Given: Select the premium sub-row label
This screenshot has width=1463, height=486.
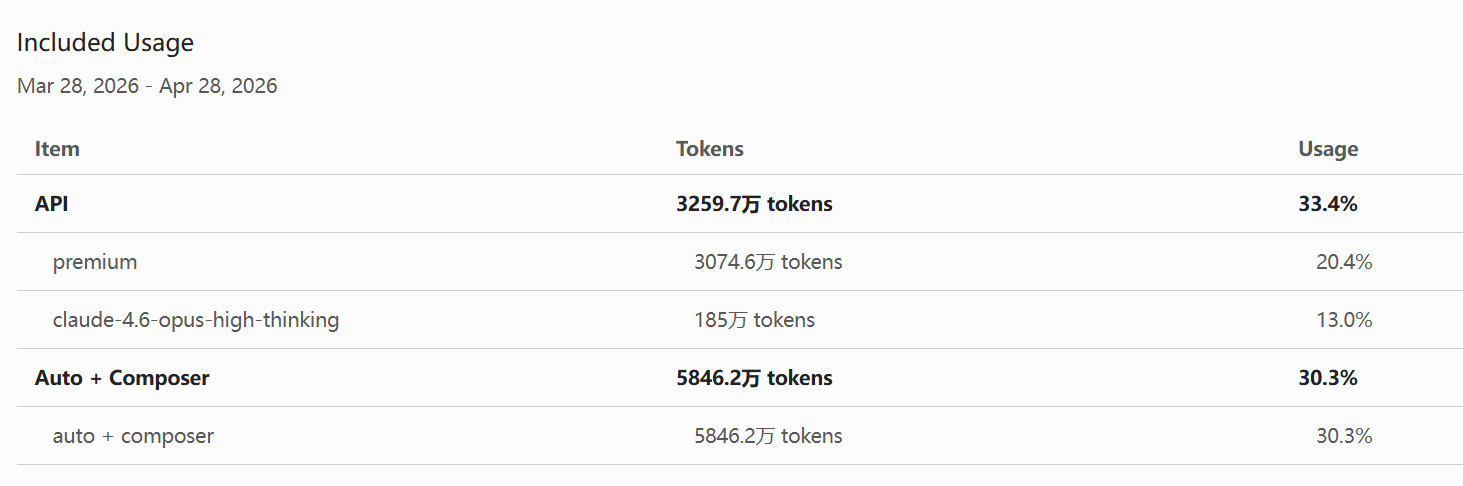Looking at the screenshot, I should click(x=95, y=262).
